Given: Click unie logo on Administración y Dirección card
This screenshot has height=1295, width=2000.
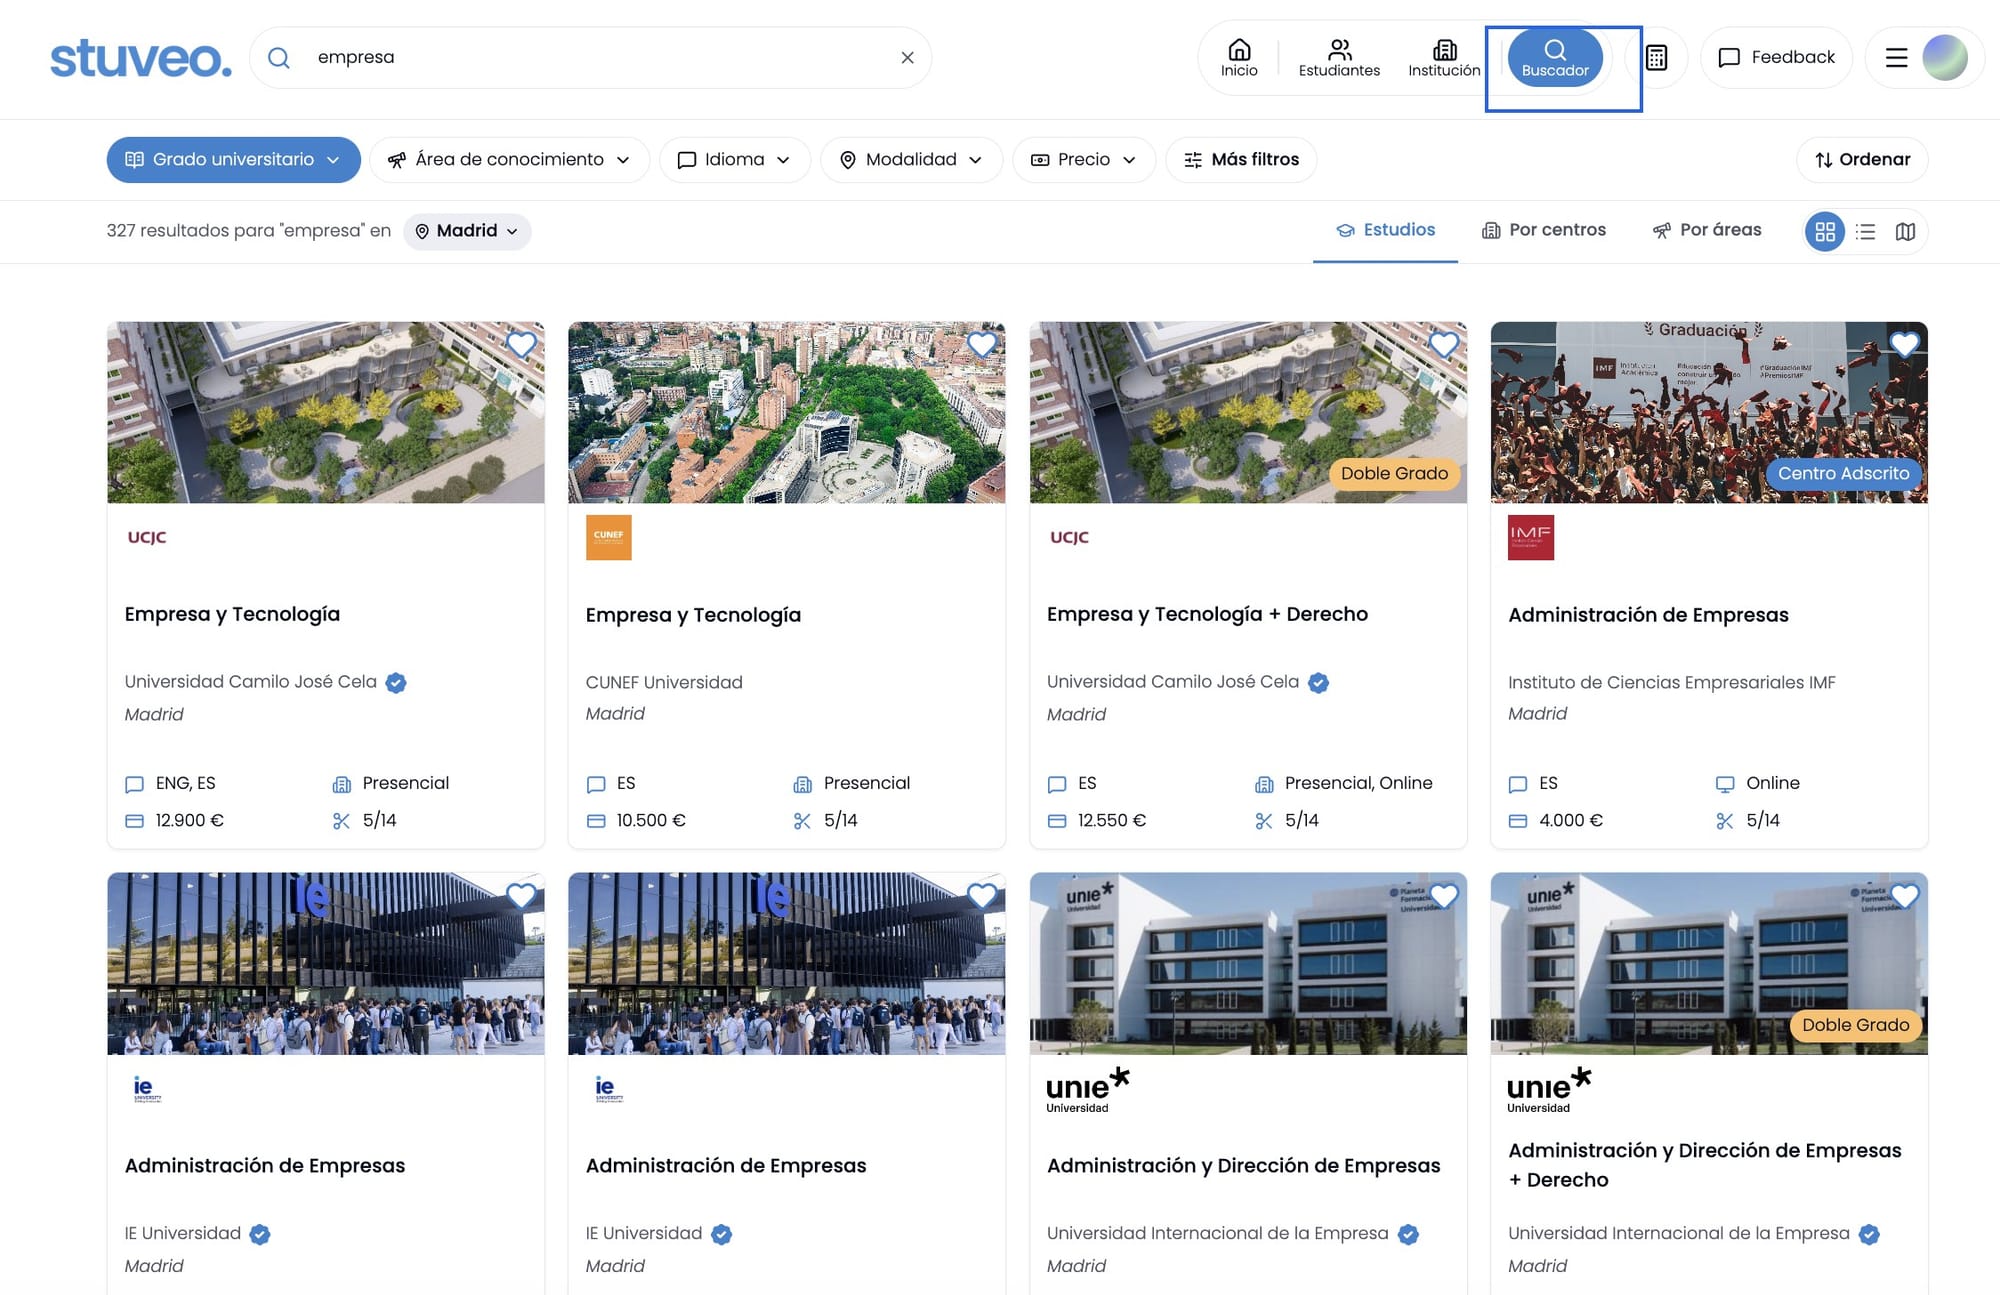Looking at the screenshot, I should tap(1088, 1090).
